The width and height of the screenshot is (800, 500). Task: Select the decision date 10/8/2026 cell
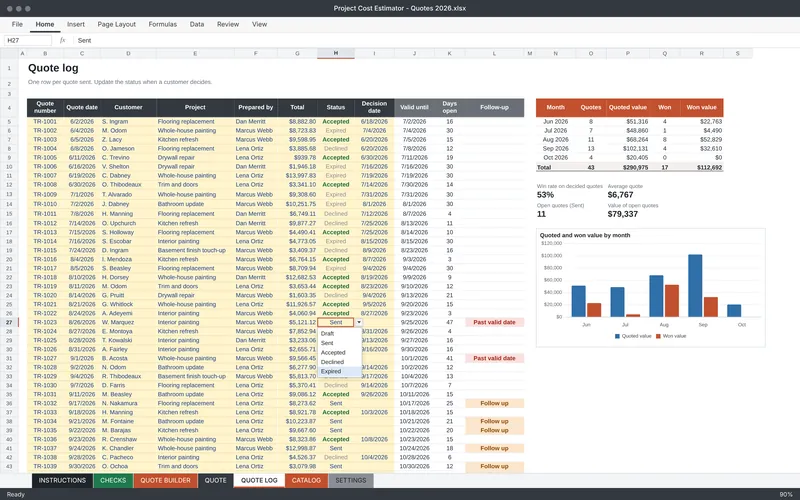[374, 439]
